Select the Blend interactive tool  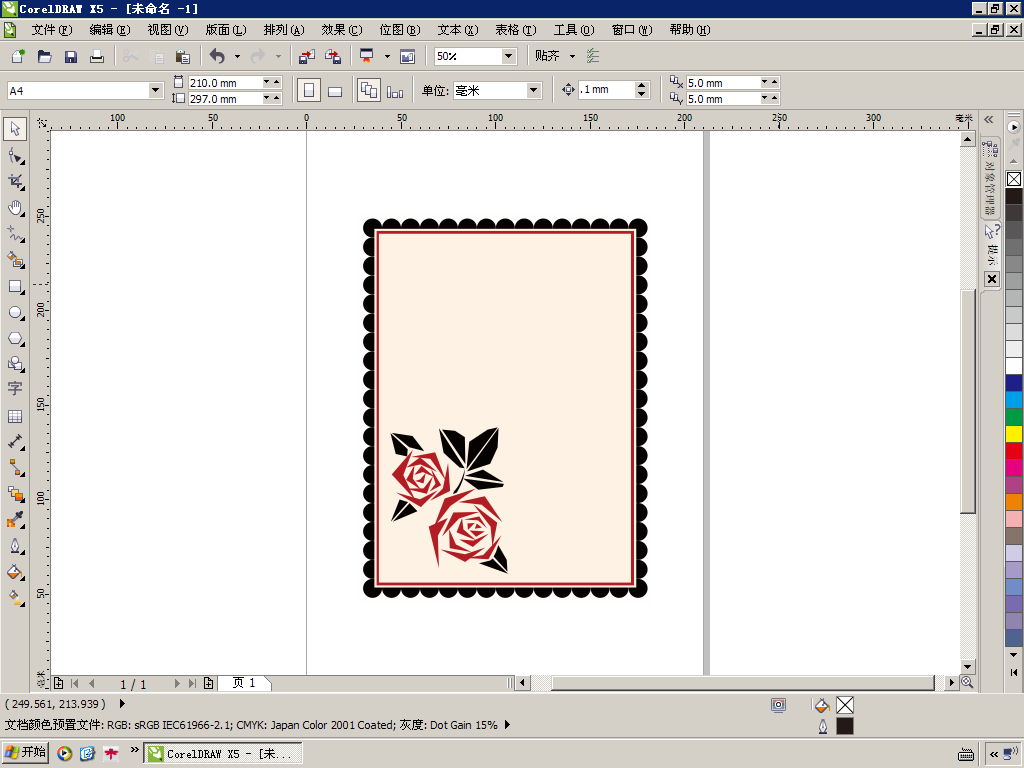[x=15, y=494]
